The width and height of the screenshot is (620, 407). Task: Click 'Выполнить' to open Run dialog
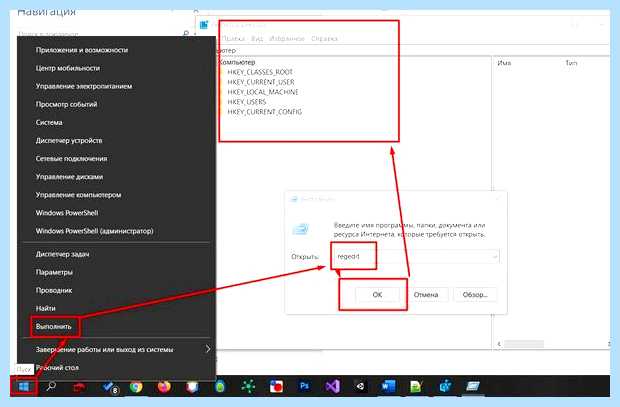point(53,326)
